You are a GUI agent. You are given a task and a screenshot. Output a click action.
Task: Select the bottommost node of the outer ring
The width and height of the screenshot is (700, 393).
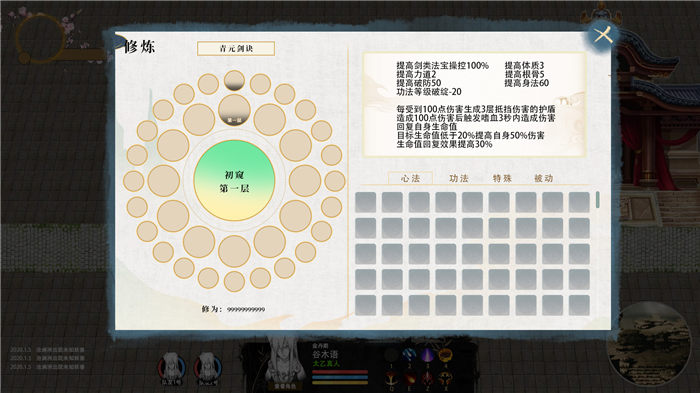point(234,281)
